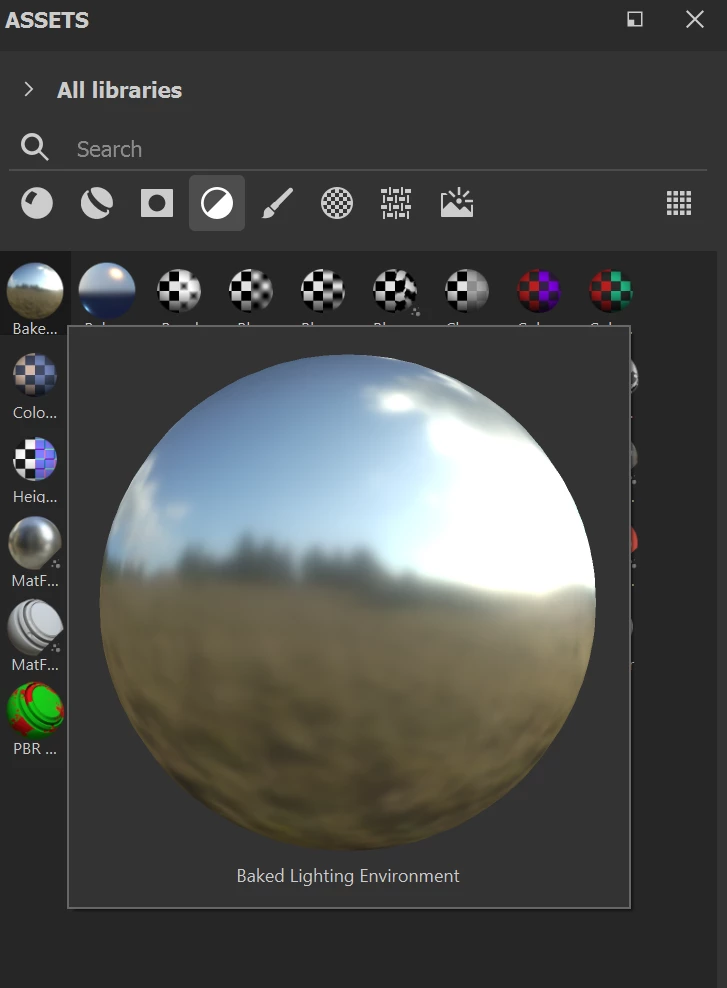Screen dimensions: 727x988
Task: Change thumbnail size with grid view icon
Action: pyautogui.click(x=679, y=203)
